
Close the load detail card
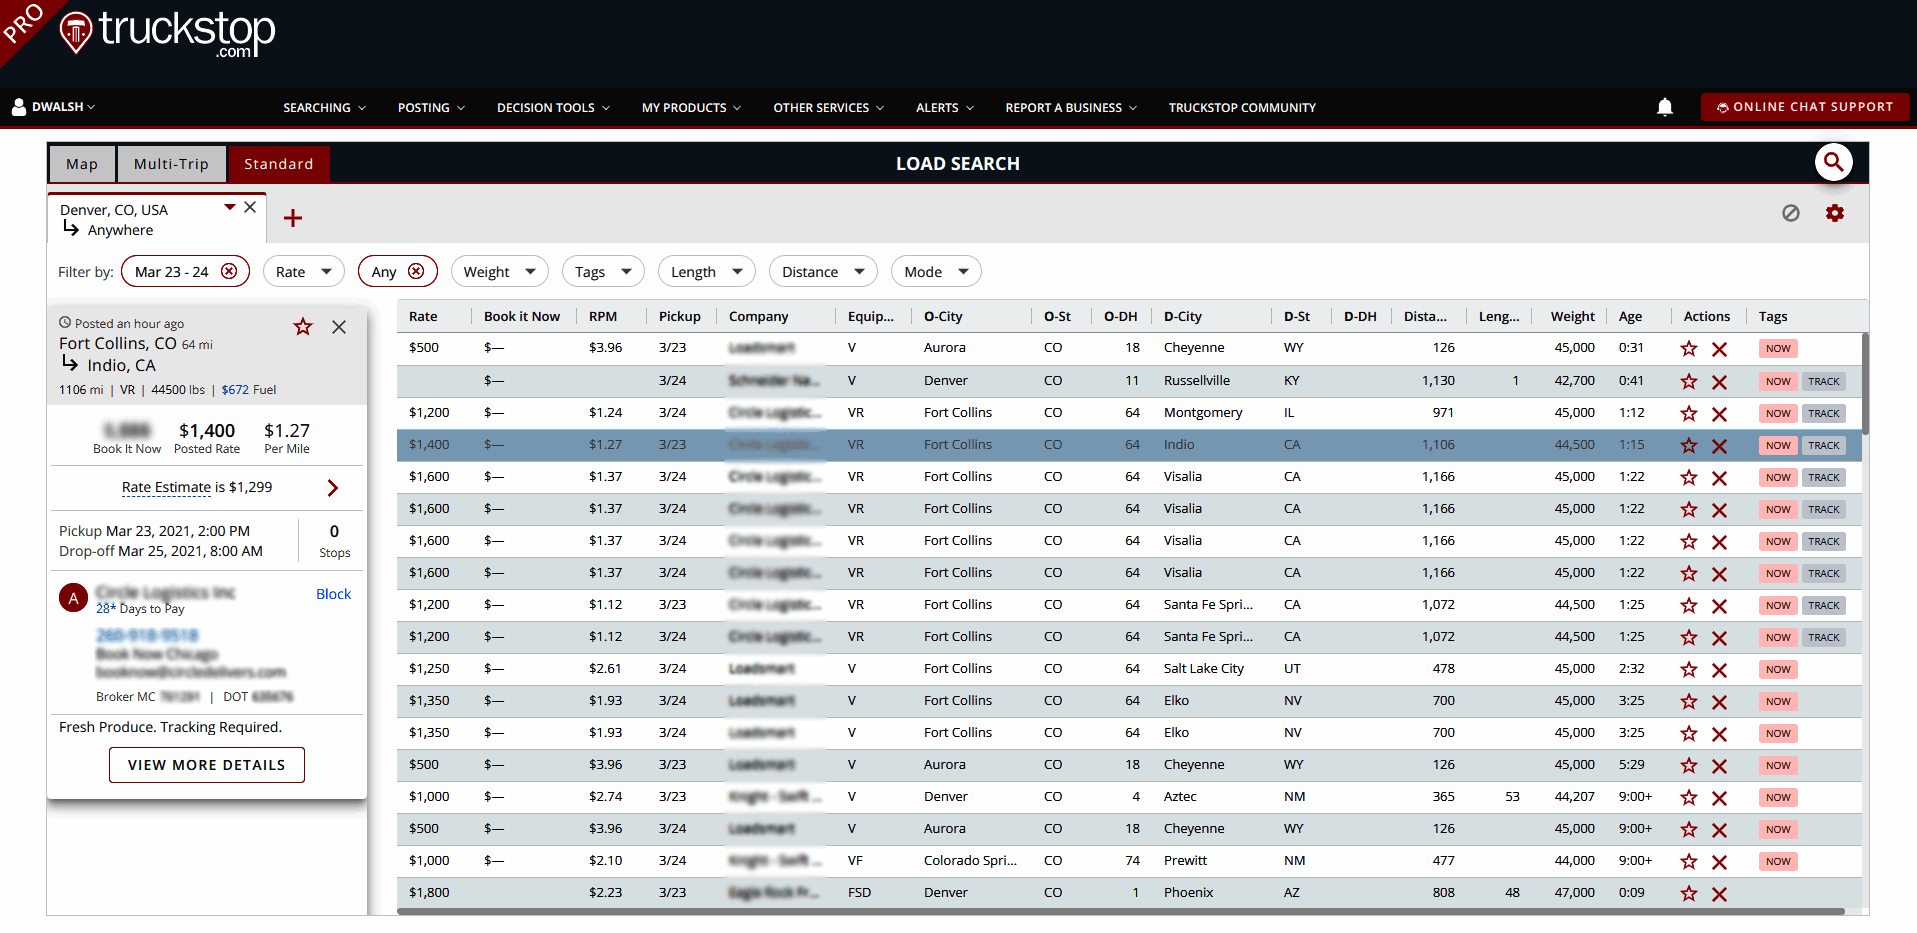pyautogui.click(x=339, y=327)
